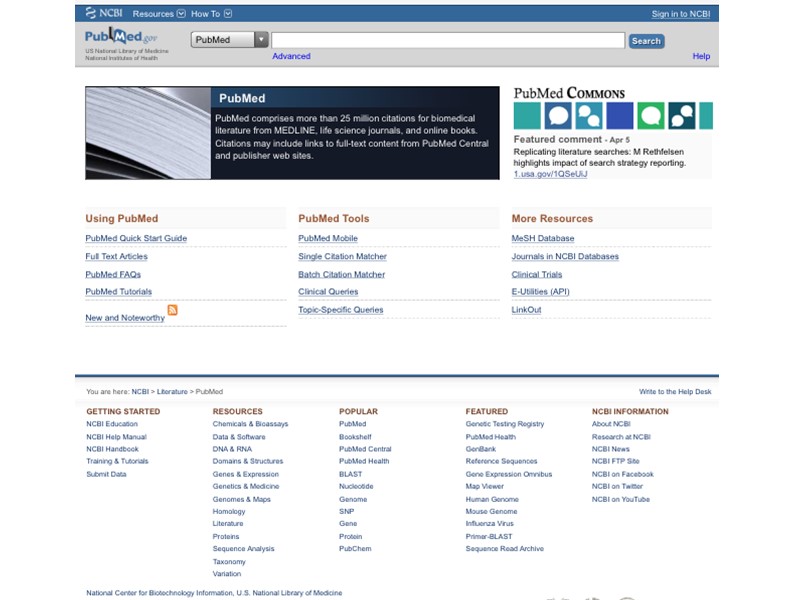Open Bookshelf footer link
Image resolution: width=800 pixels, height=600 pixels.
tap(355, 437)
